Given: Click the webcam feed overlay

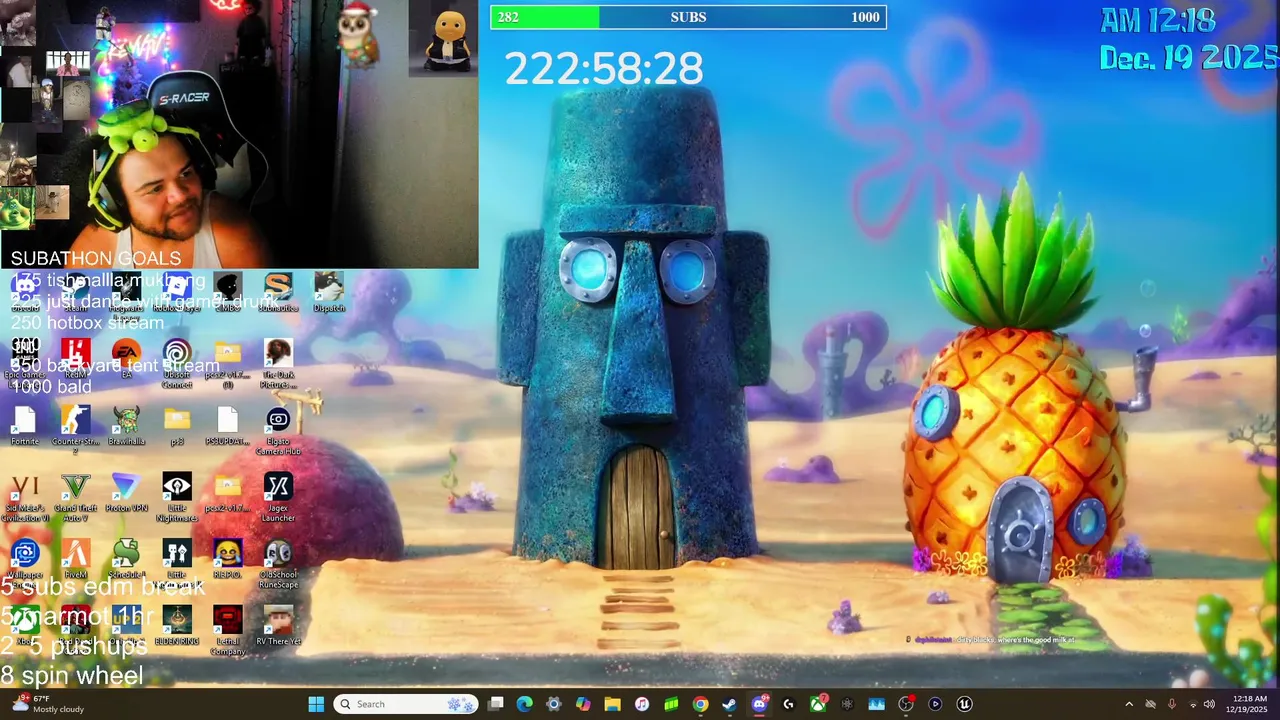Looking at the screenshot, I should 239,134.
